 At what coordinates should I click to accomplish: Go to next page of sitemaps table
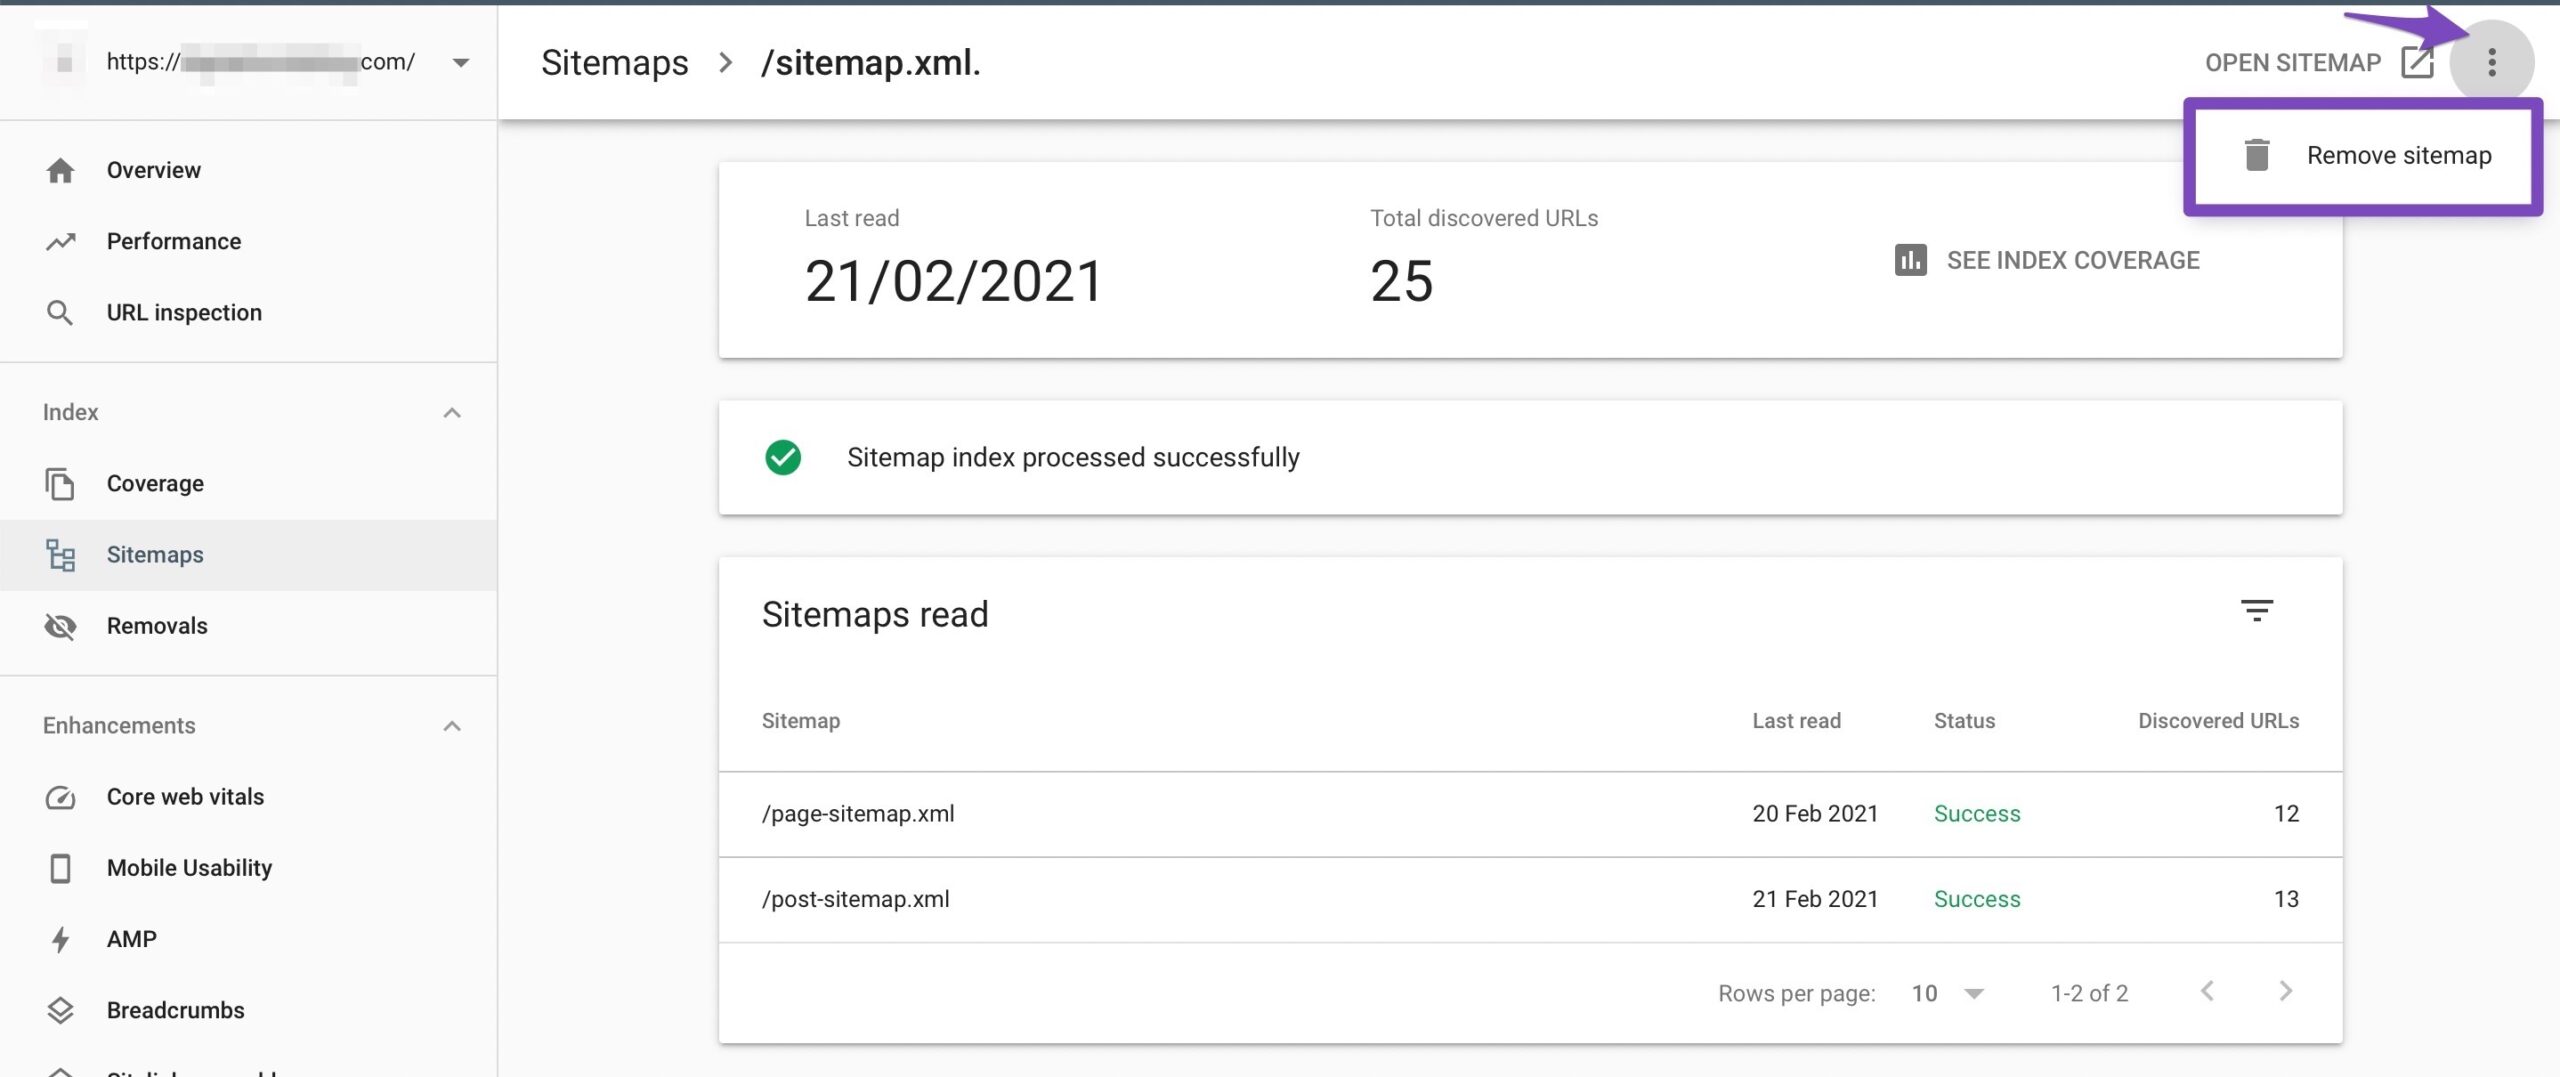pyautogui.click(x=2285, y=991)
